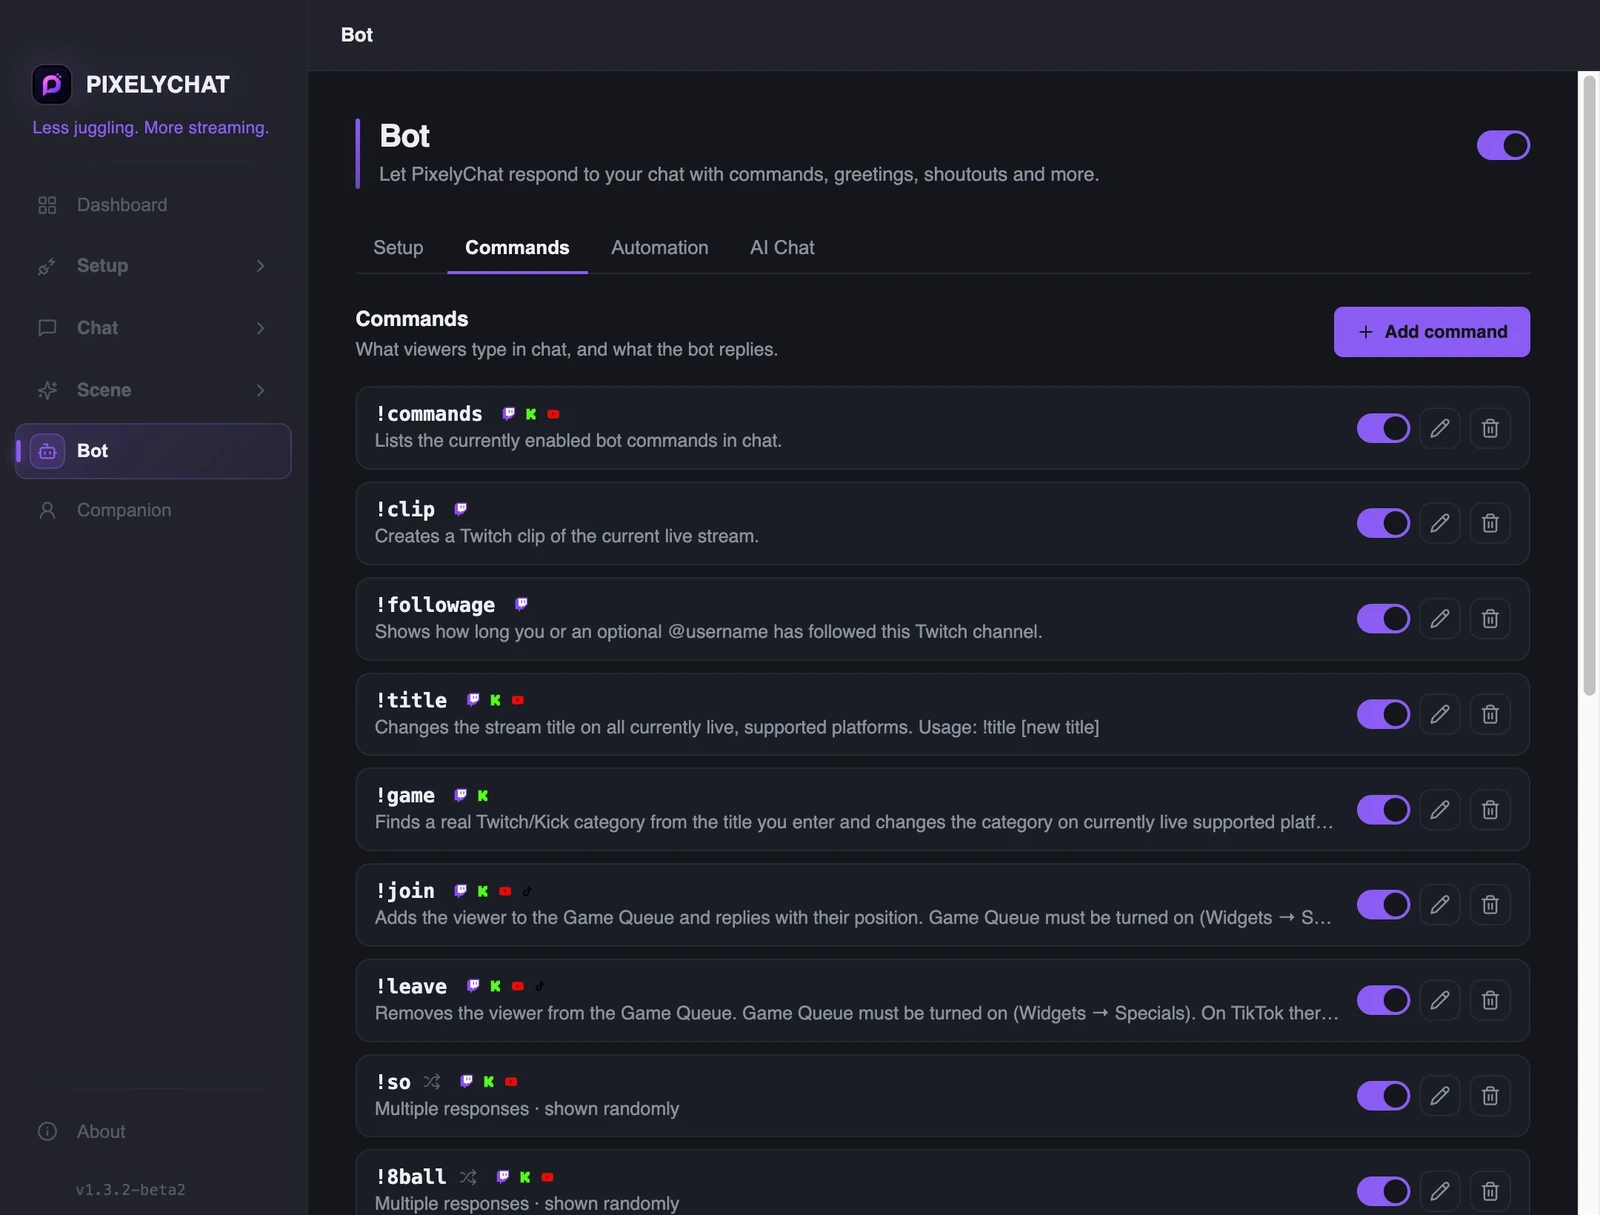Edit the !title command
Viewport: 1600px width, 1215px height.
point(1440,714)
